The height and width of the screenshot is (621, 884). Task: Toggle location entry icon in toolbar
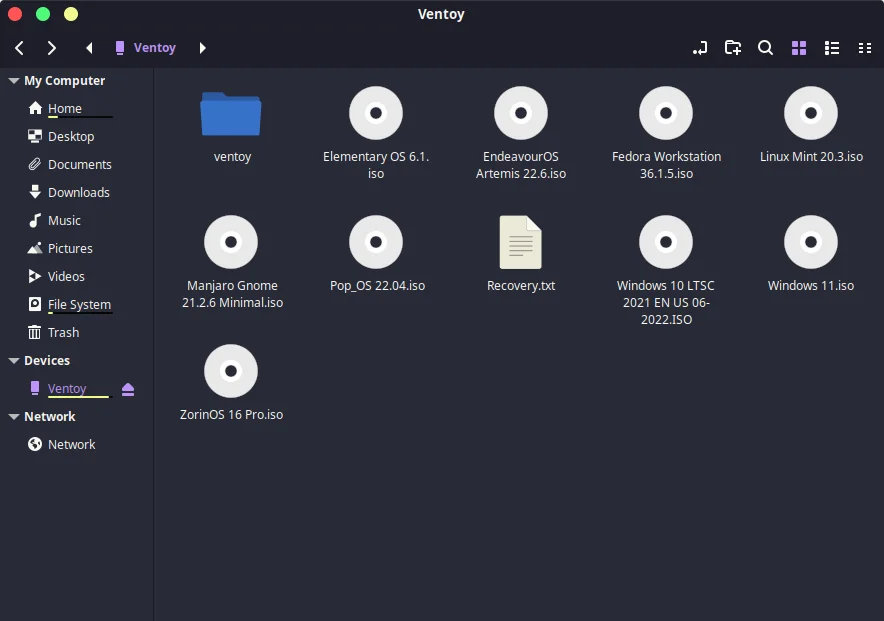click(x=700, y=48)
